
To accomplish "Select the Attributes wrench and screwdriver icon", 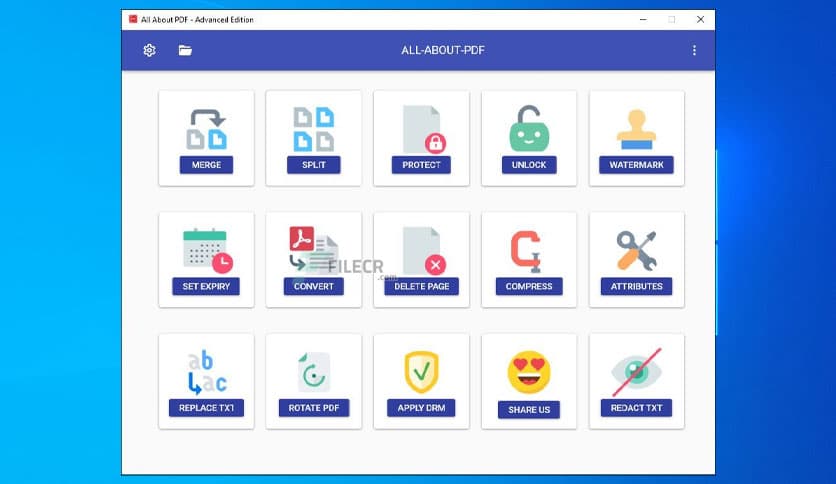I will (636, 248).
